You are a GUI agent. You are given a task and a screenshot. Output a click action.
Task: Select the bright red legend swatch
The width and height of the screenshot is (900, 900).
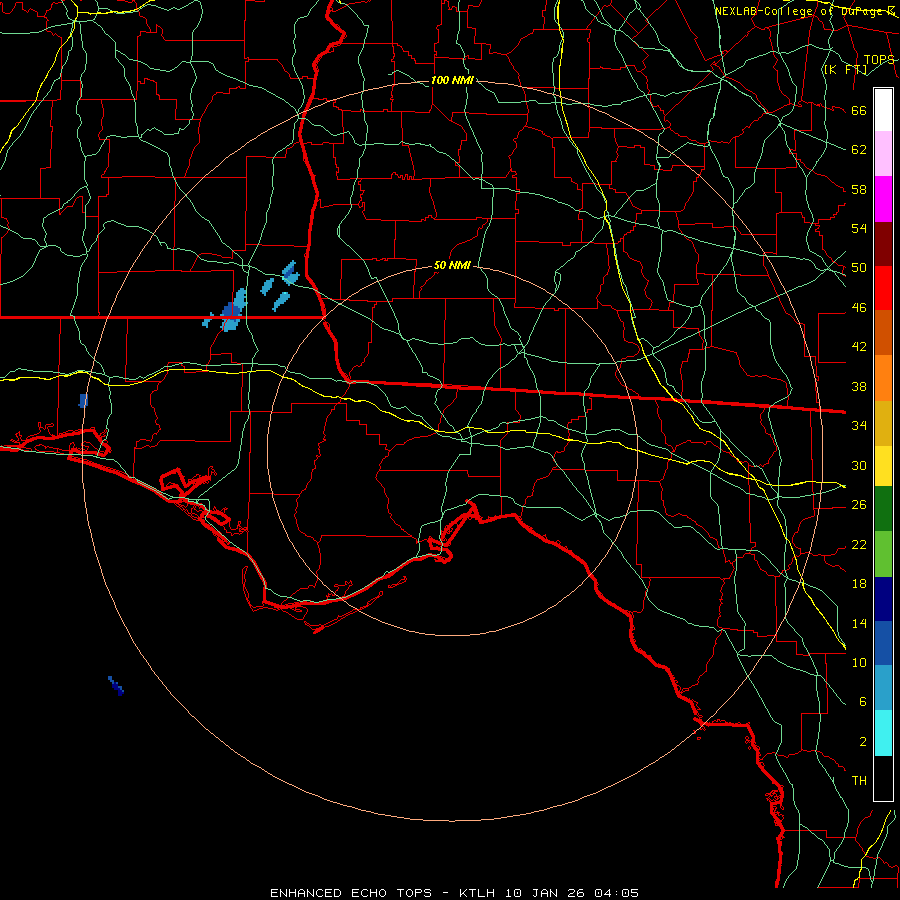click(x=883, y=288)
